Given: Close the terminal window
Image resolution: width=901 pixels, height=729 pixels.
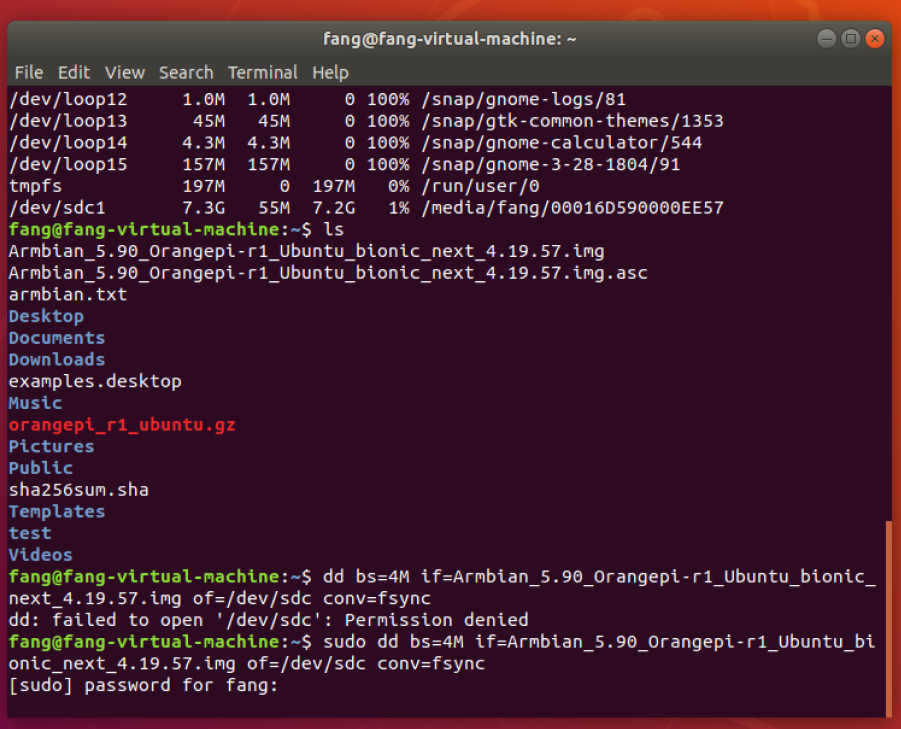Looking at the screenshot, I should point(875,38).
